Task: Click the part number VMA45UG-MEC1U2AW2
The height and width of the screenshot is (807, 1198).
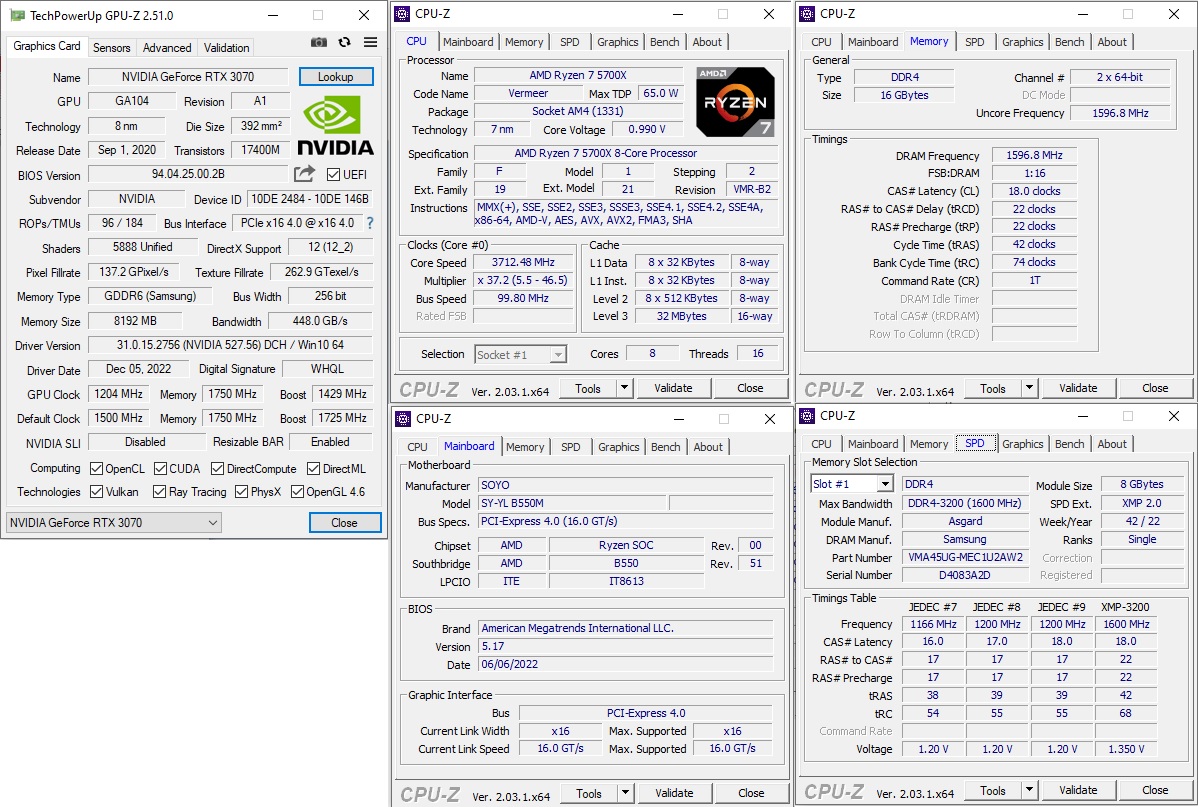Action: click(965, 557)
